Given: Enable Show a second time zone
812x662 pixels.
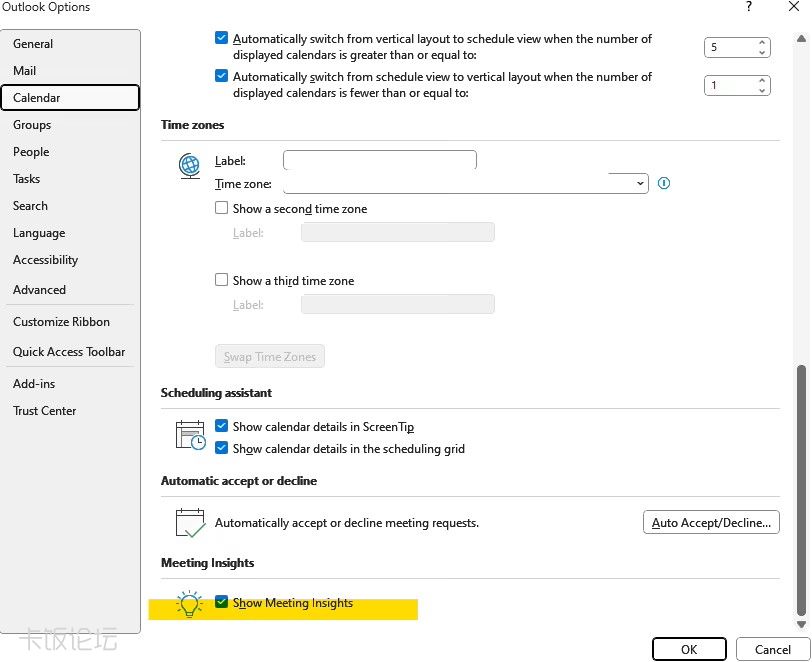Looking at the screenshot, I should [221, 208].
